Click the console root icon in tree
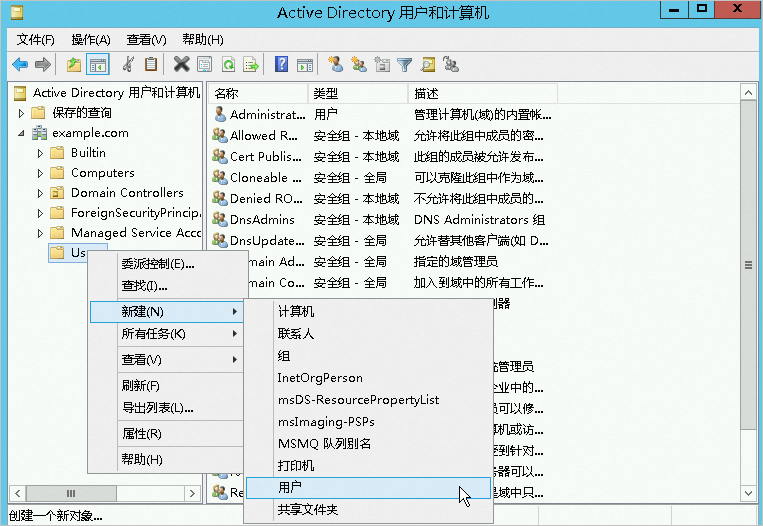This screenshot has height=526, width=763. 20,92
